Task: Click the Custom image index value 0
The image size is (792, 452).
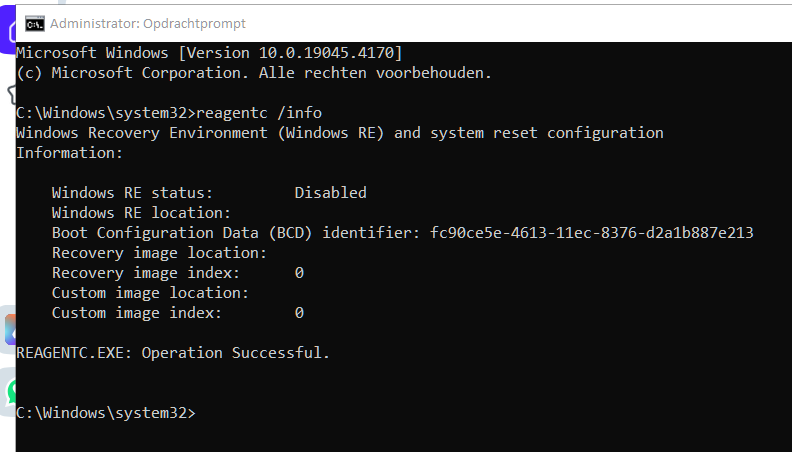Action: click(x=299, y=313)
